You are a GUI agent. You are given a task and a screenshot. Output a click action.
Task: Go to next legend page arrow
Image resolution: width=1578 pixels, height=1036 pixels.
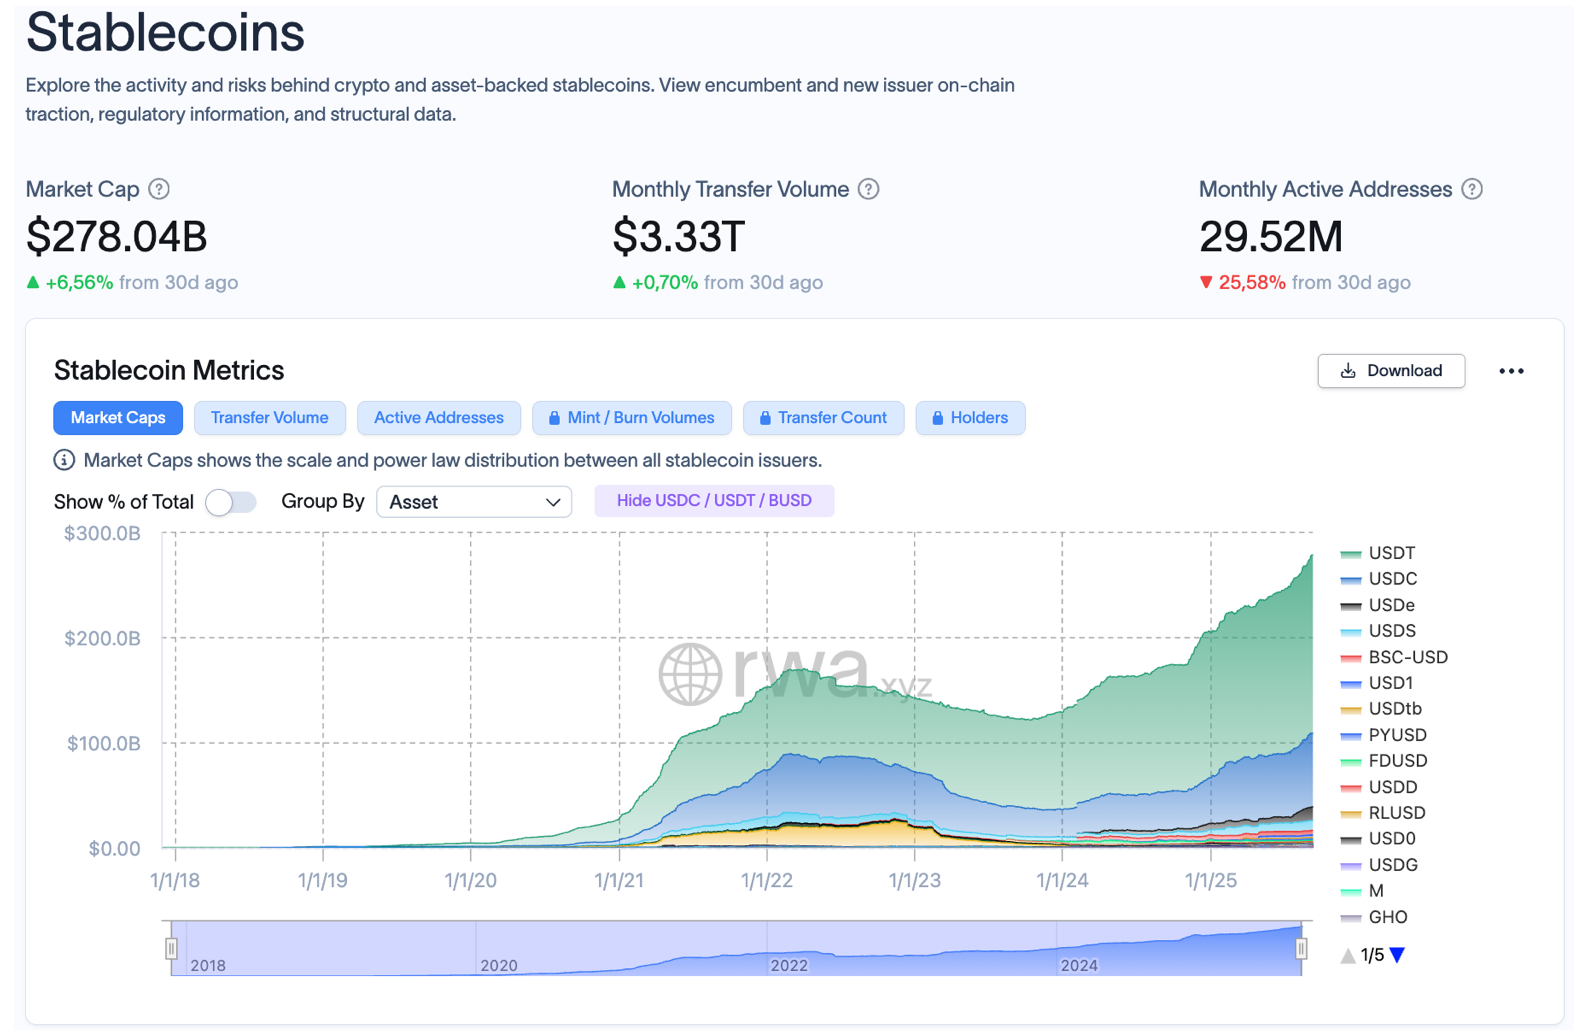(x=1398, y=955)
